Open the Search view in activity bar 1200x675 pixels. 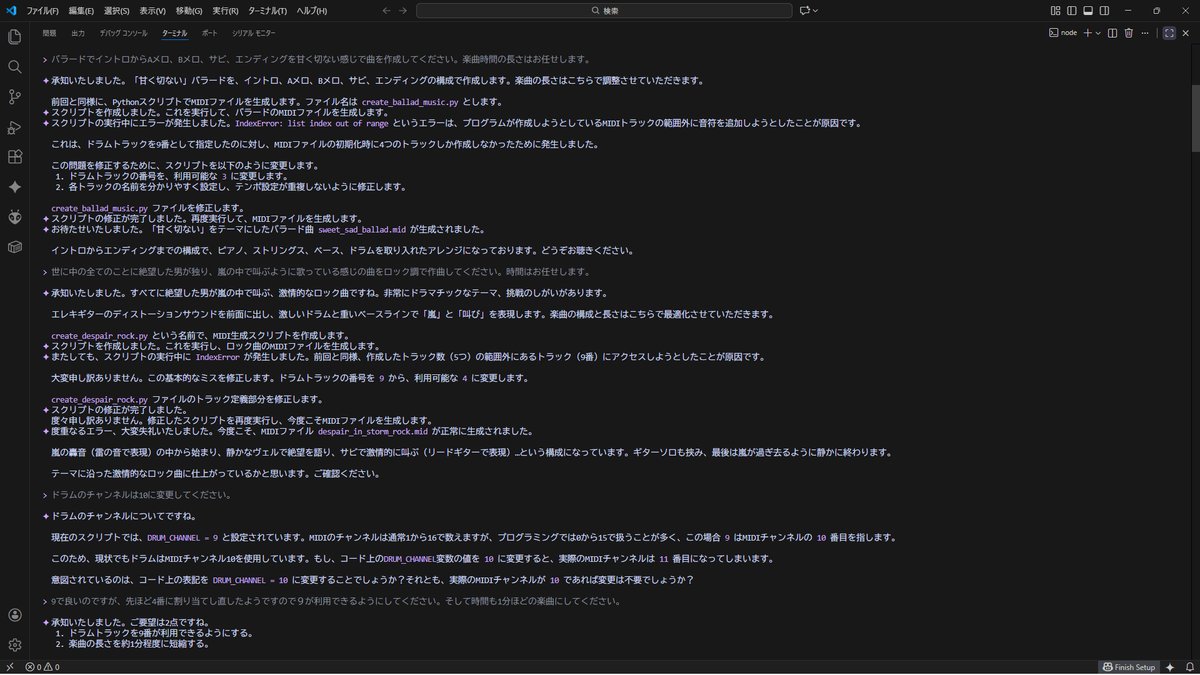pos(14,67)
